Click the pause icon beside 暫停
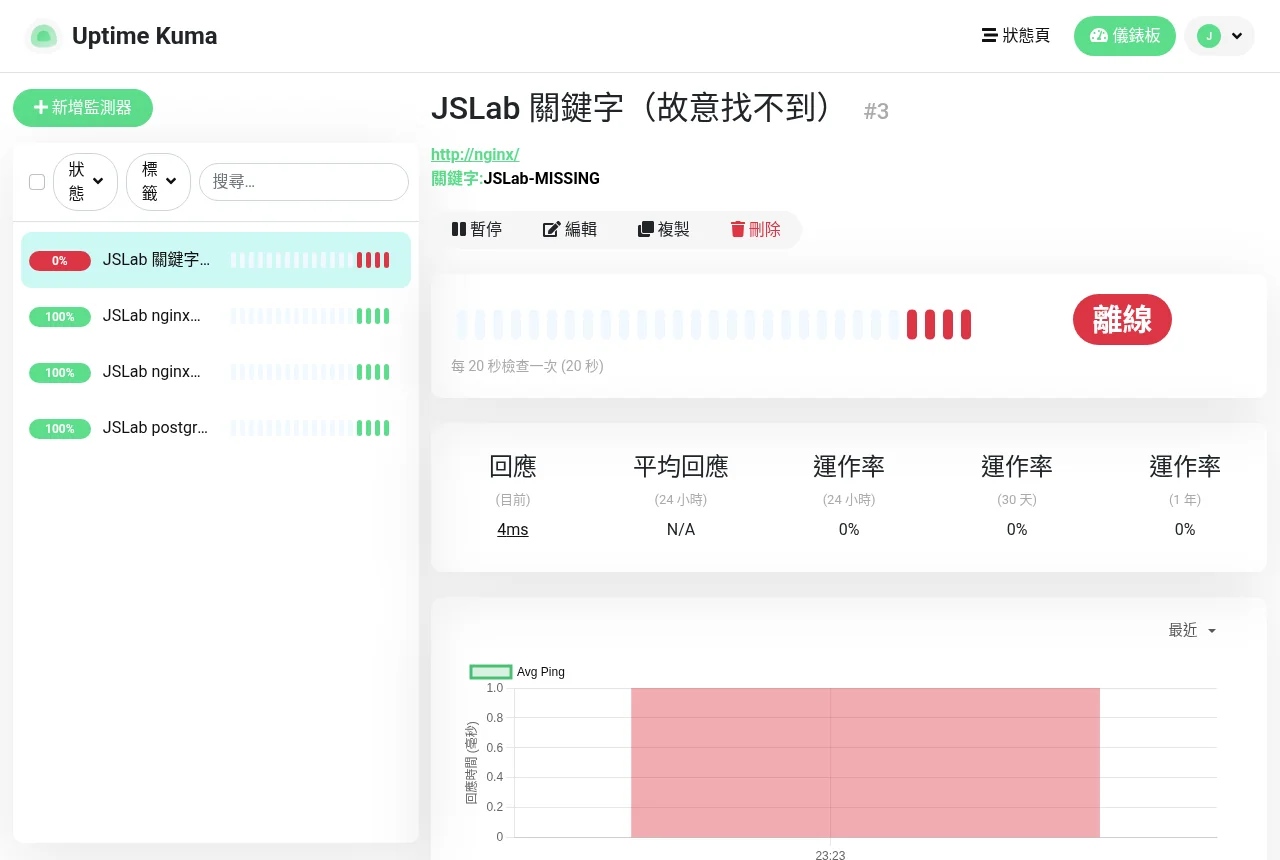This screenshot has width=1280, height=860. pyautogui.click(x=459, y=229)
